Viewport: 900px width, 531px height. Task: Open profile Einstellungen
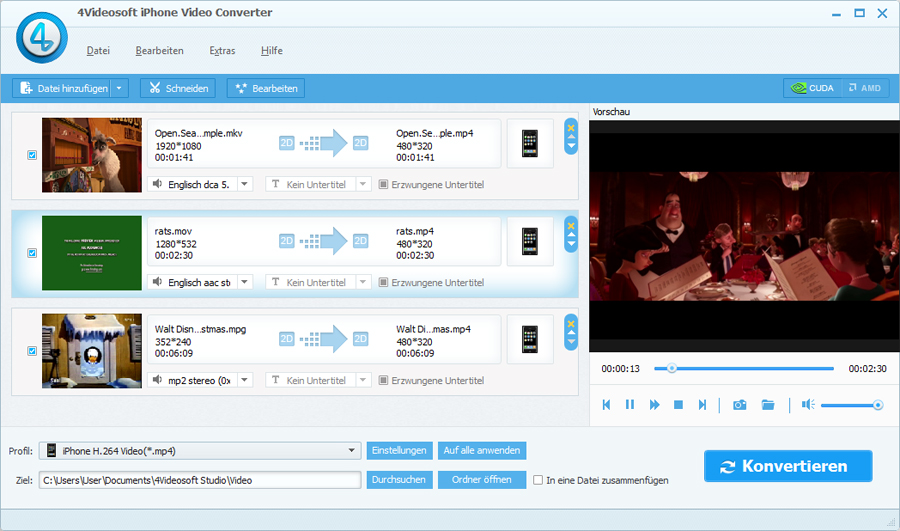tap(398, 451)
